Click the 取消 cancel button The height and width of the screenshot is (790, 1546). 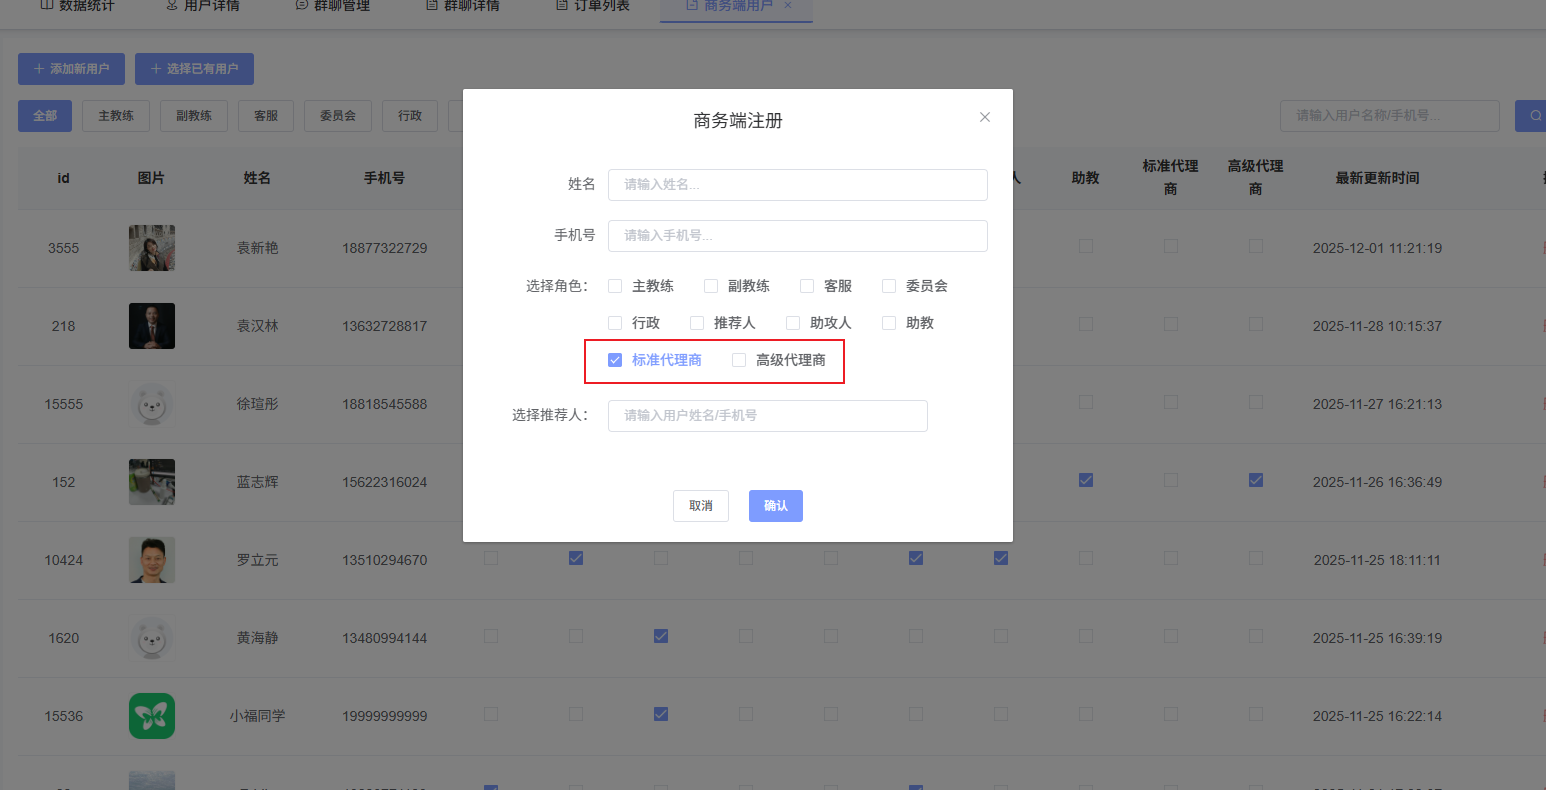700,505
